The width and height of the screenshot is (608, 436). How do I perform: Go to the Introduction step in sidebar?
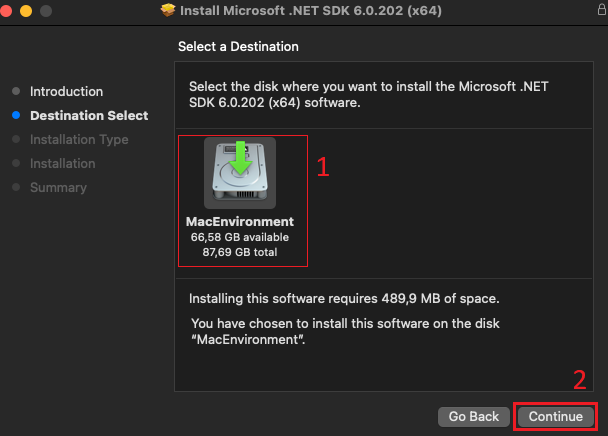66,91
